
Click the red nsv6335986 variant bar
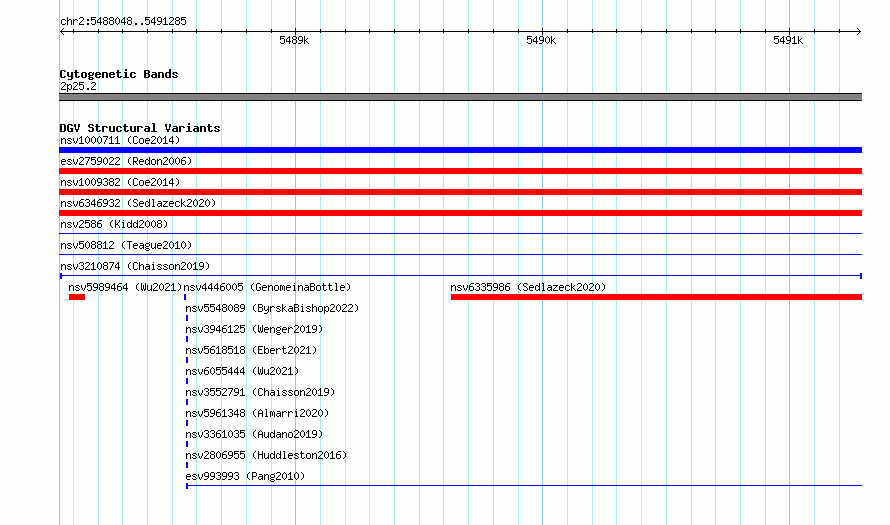pyautogui.click(x=656, y=297)
